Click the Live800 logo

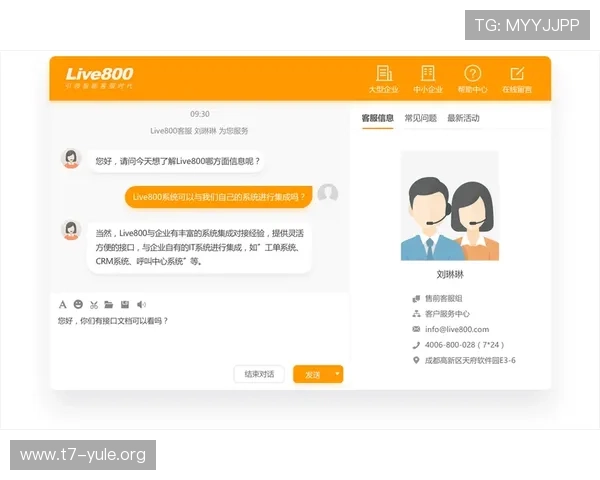(99, 78)
